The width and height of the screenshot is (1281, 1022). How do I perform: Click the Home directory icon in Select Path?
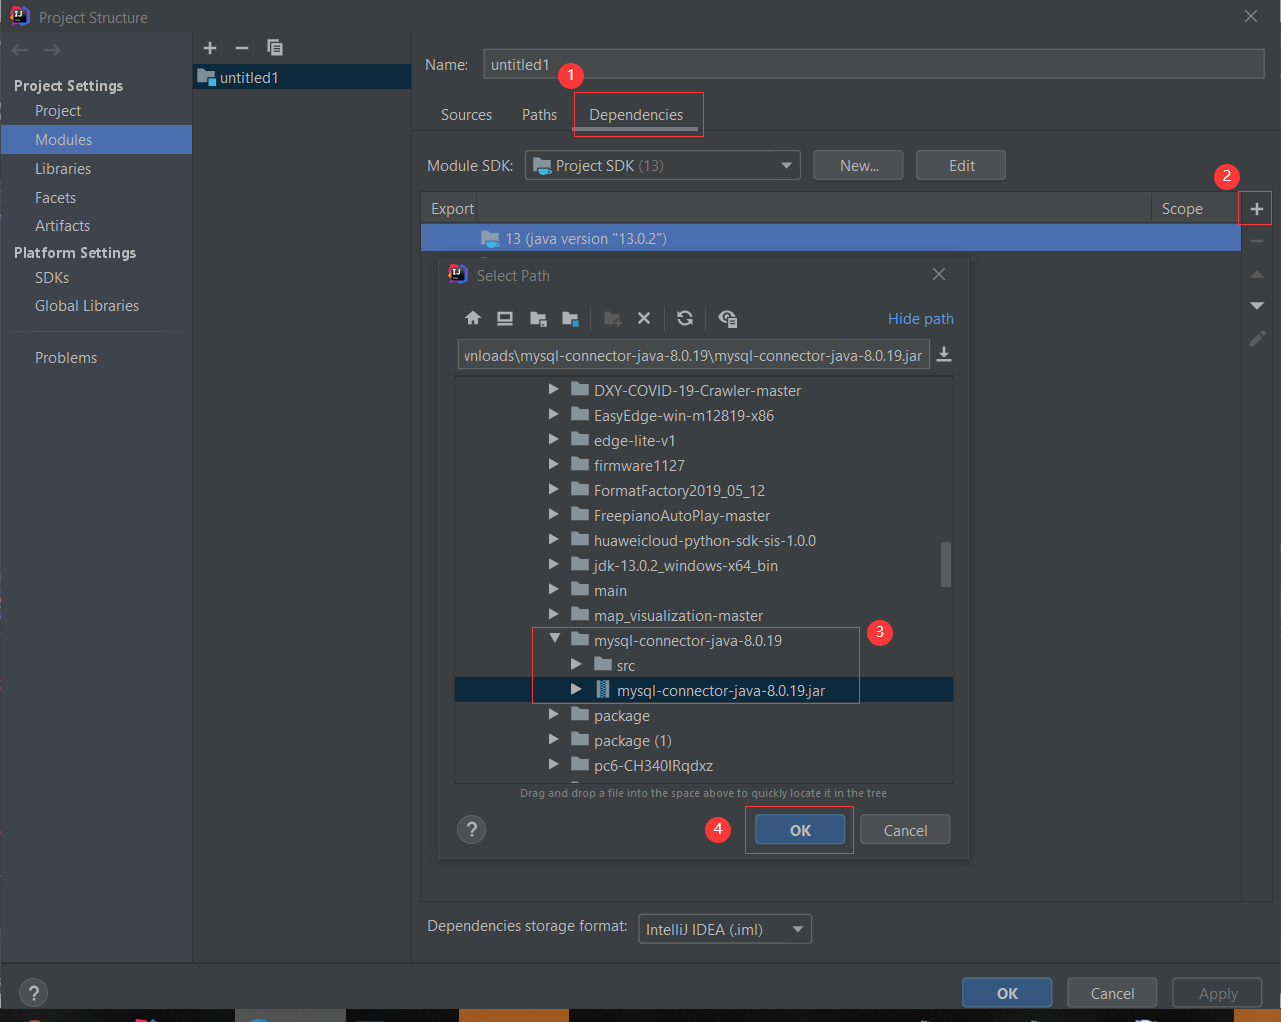click(x=473, y=318)
